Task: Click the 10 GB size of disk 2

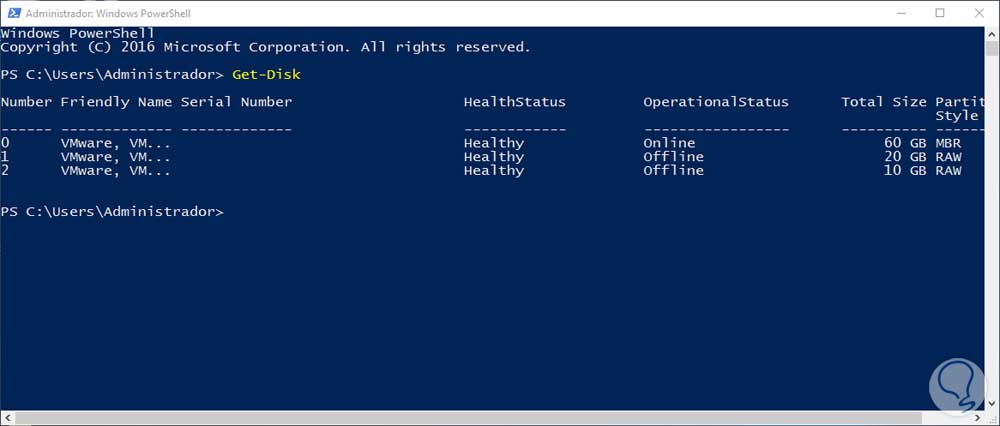Action: [x=901, y=171]
